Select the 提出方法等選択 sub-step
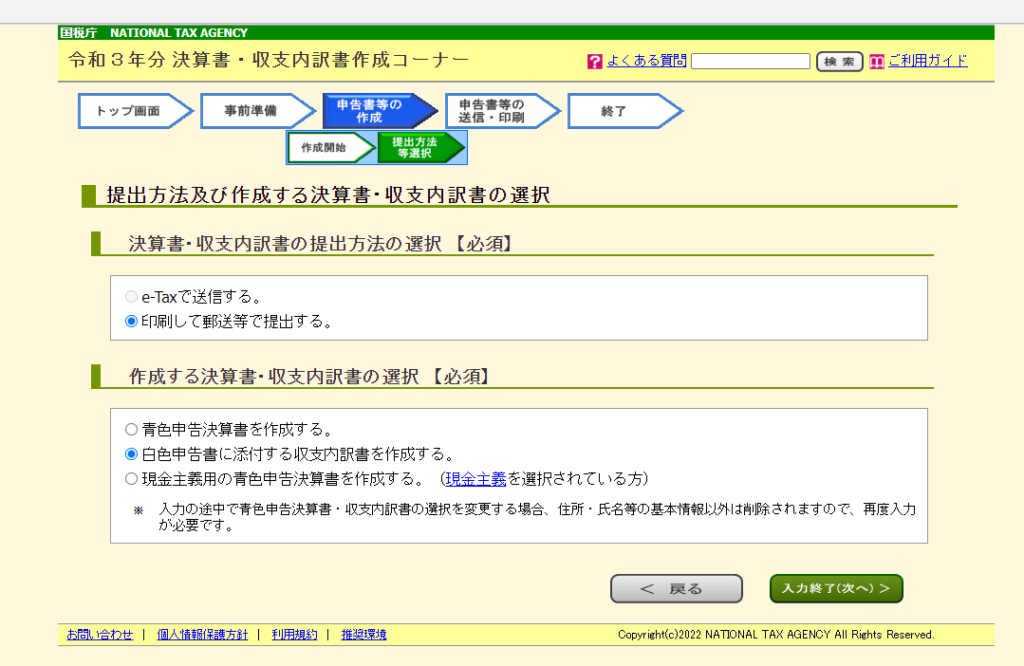The image size is (1024, 666). [x=421, y=148]
